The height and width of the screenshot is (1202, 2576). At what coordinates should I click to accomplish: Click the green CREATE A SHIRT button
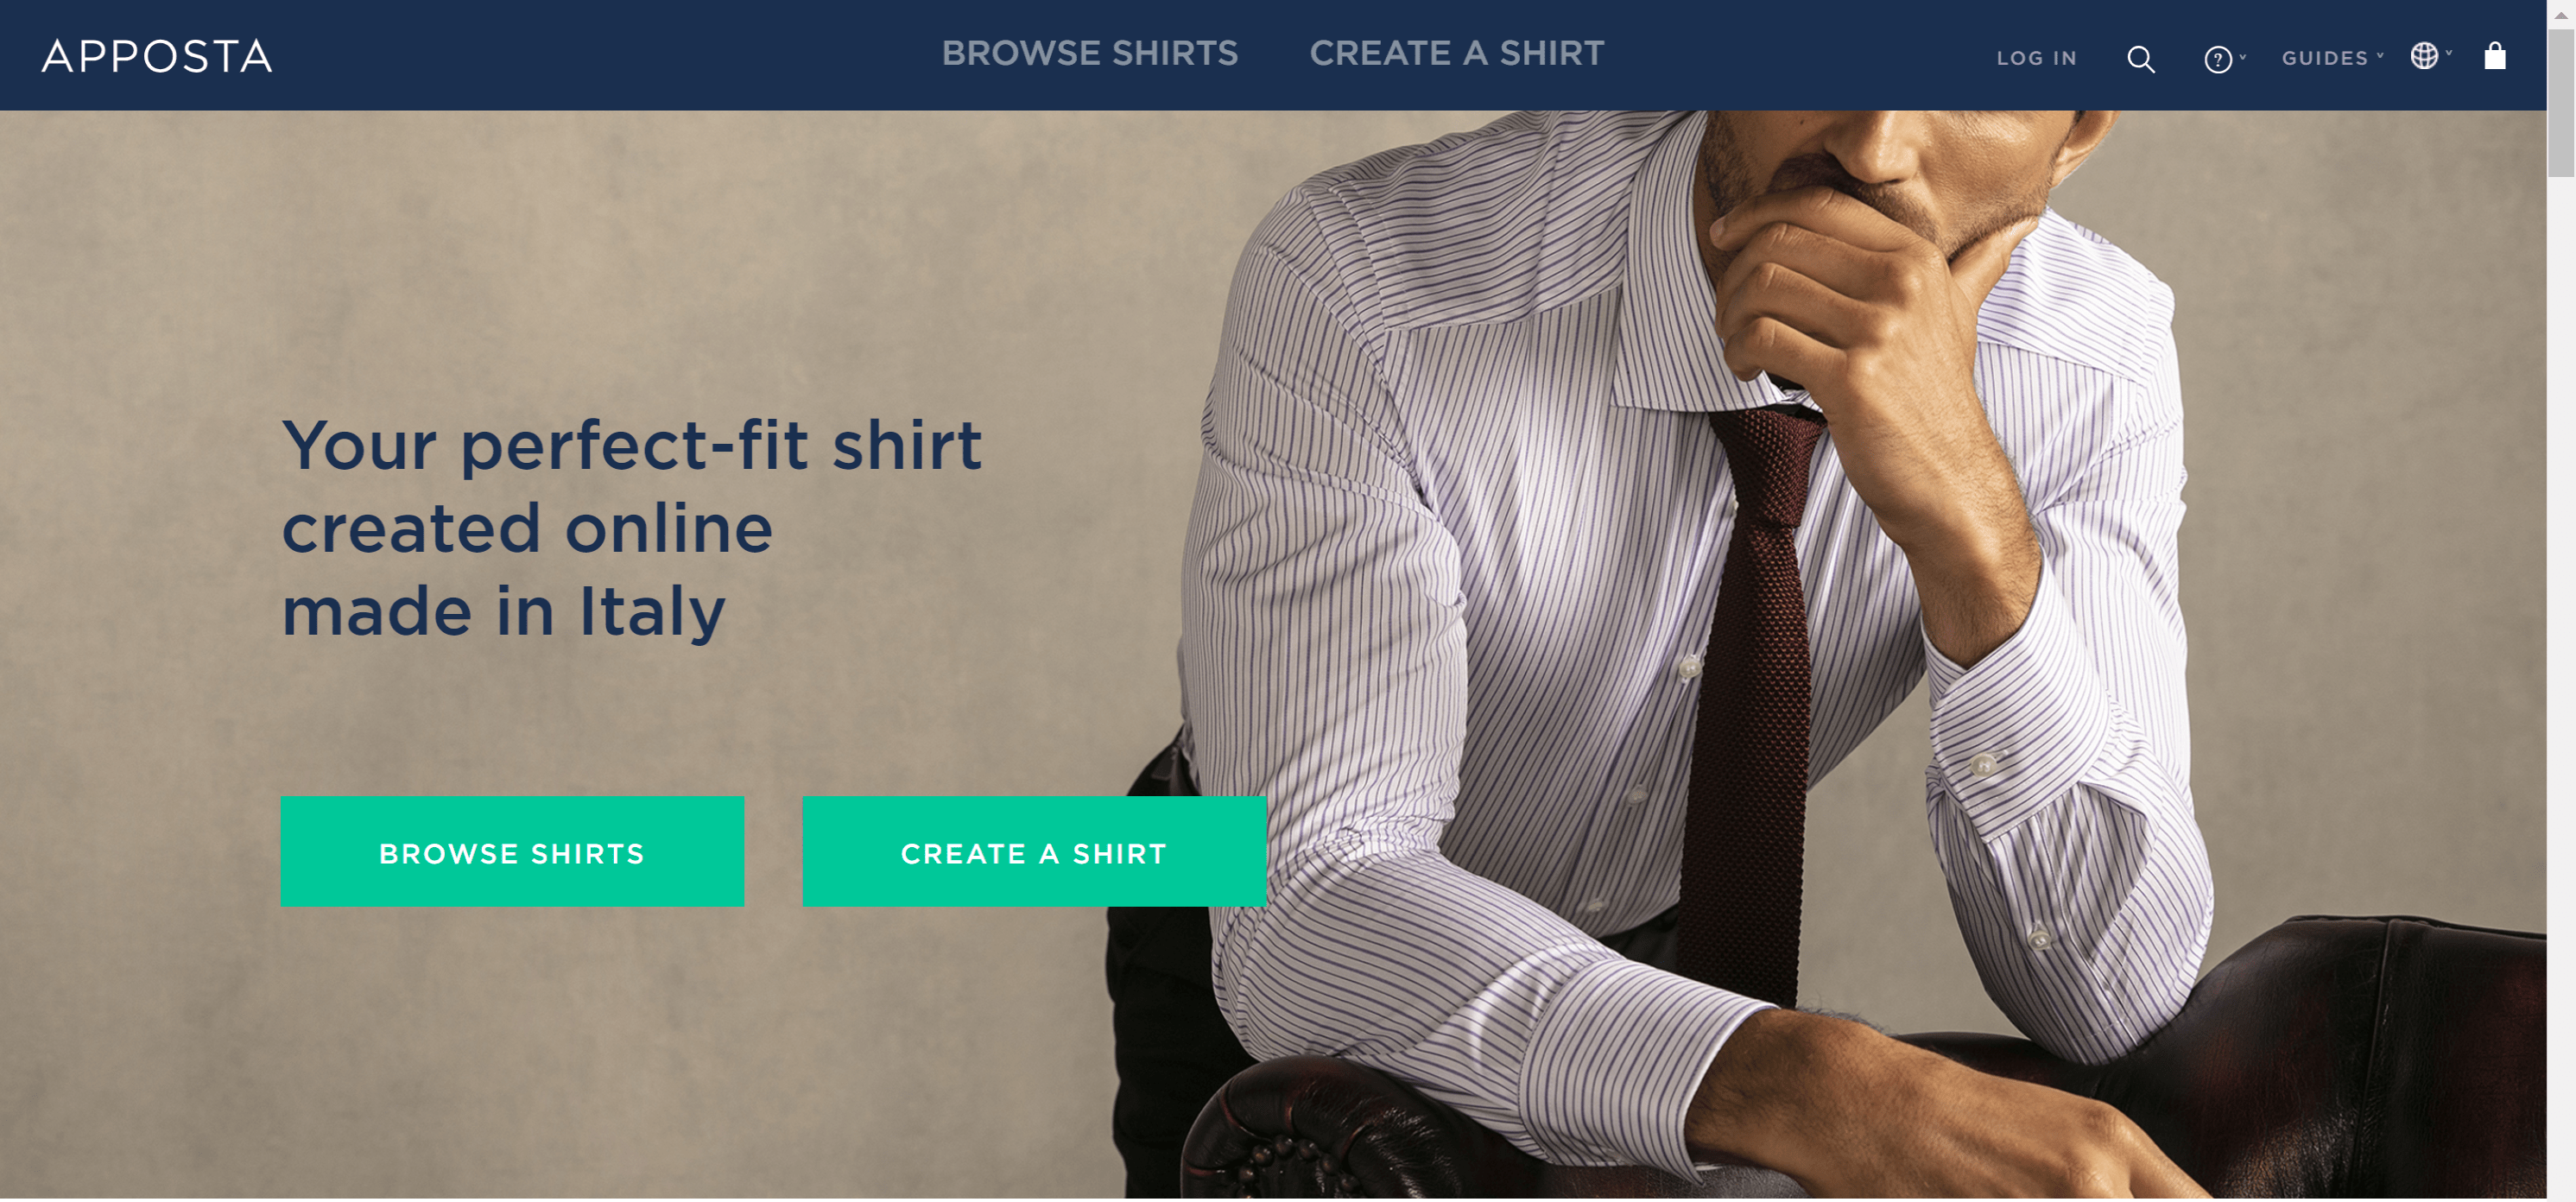pyautogui.click(x=1034, y=852)
